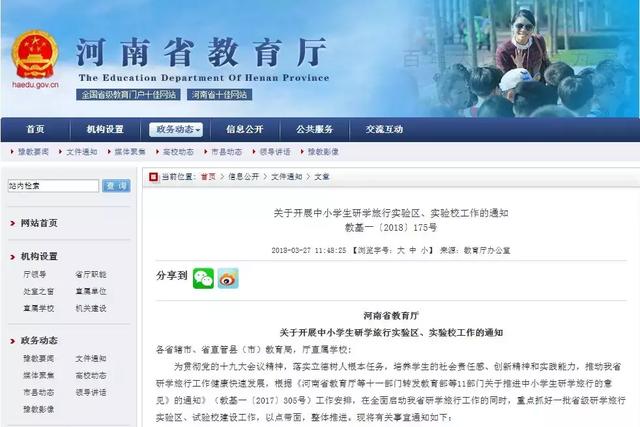This screenshot has height=427, width=640.
Task: Click the arrow beside 网站首页
Action: (12, 223)
